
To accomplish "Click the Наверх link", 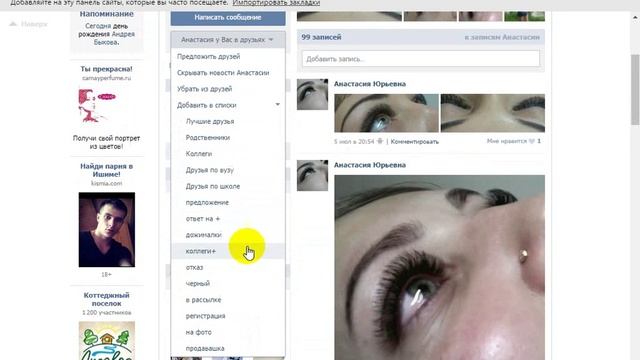I will 34,24.
